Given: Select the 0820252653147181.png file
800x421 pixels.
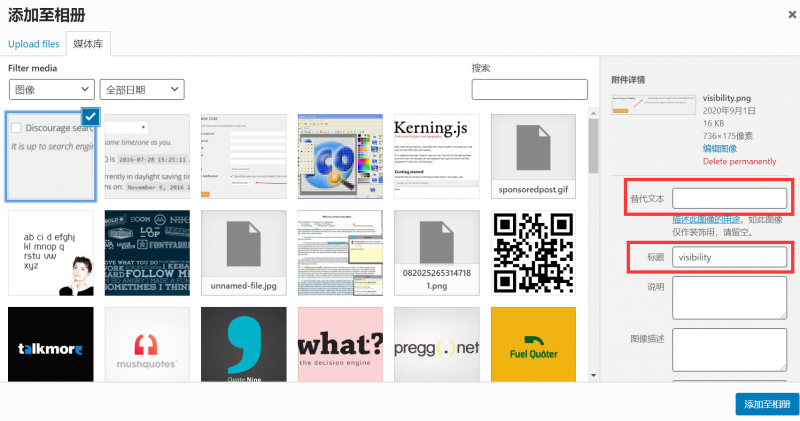Looking at the screenshot, I should [437, 253].
